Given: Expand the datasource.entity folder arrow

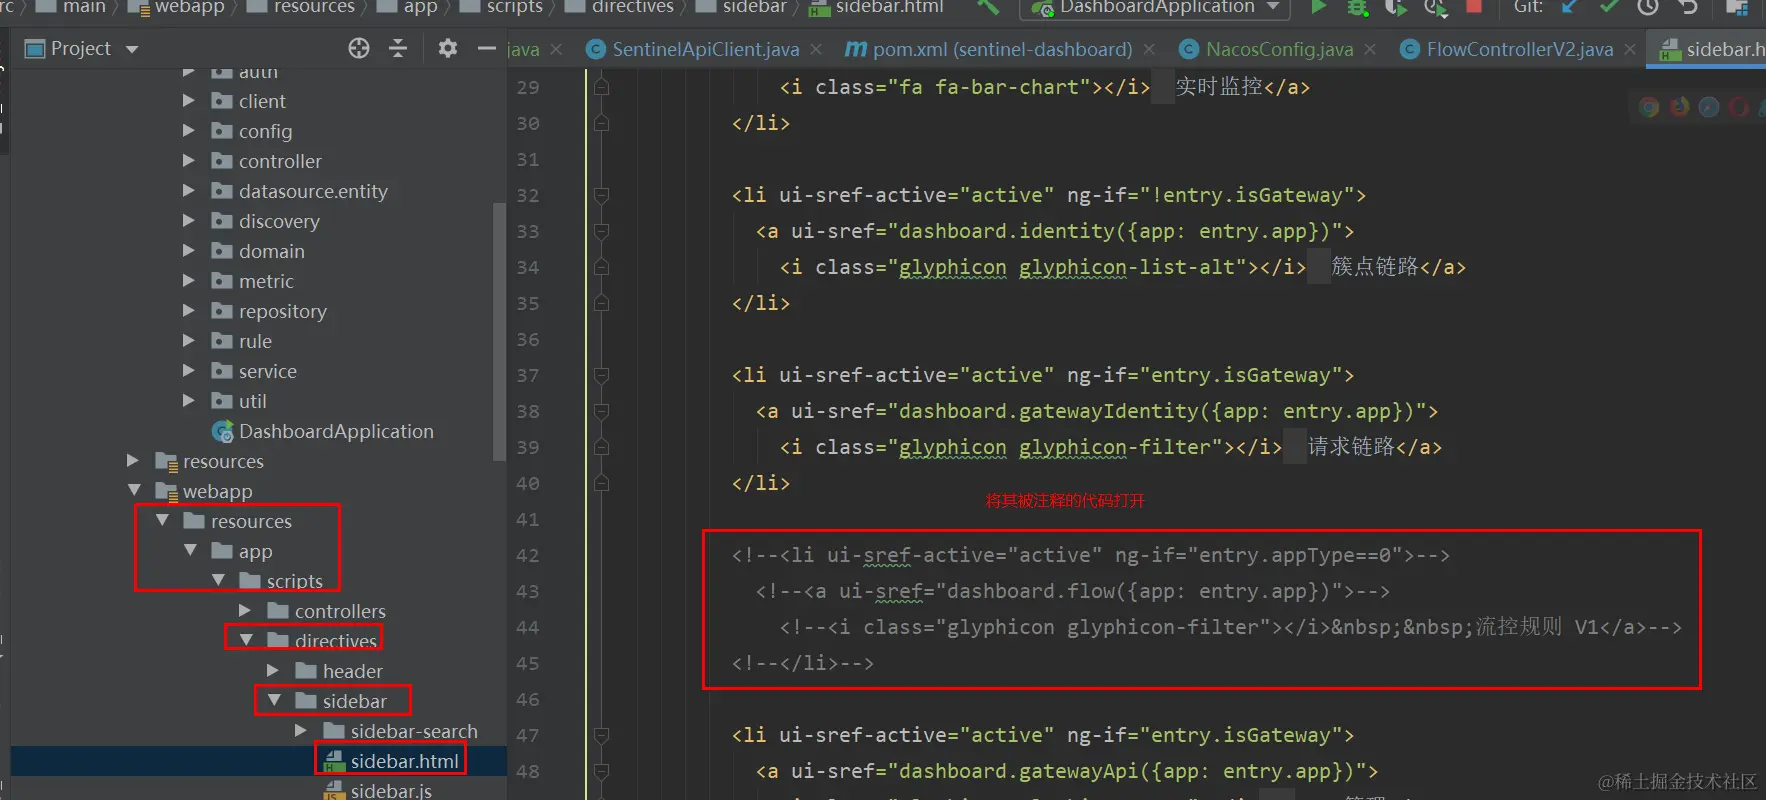Looking at the screenshot, I should [189, 191].
